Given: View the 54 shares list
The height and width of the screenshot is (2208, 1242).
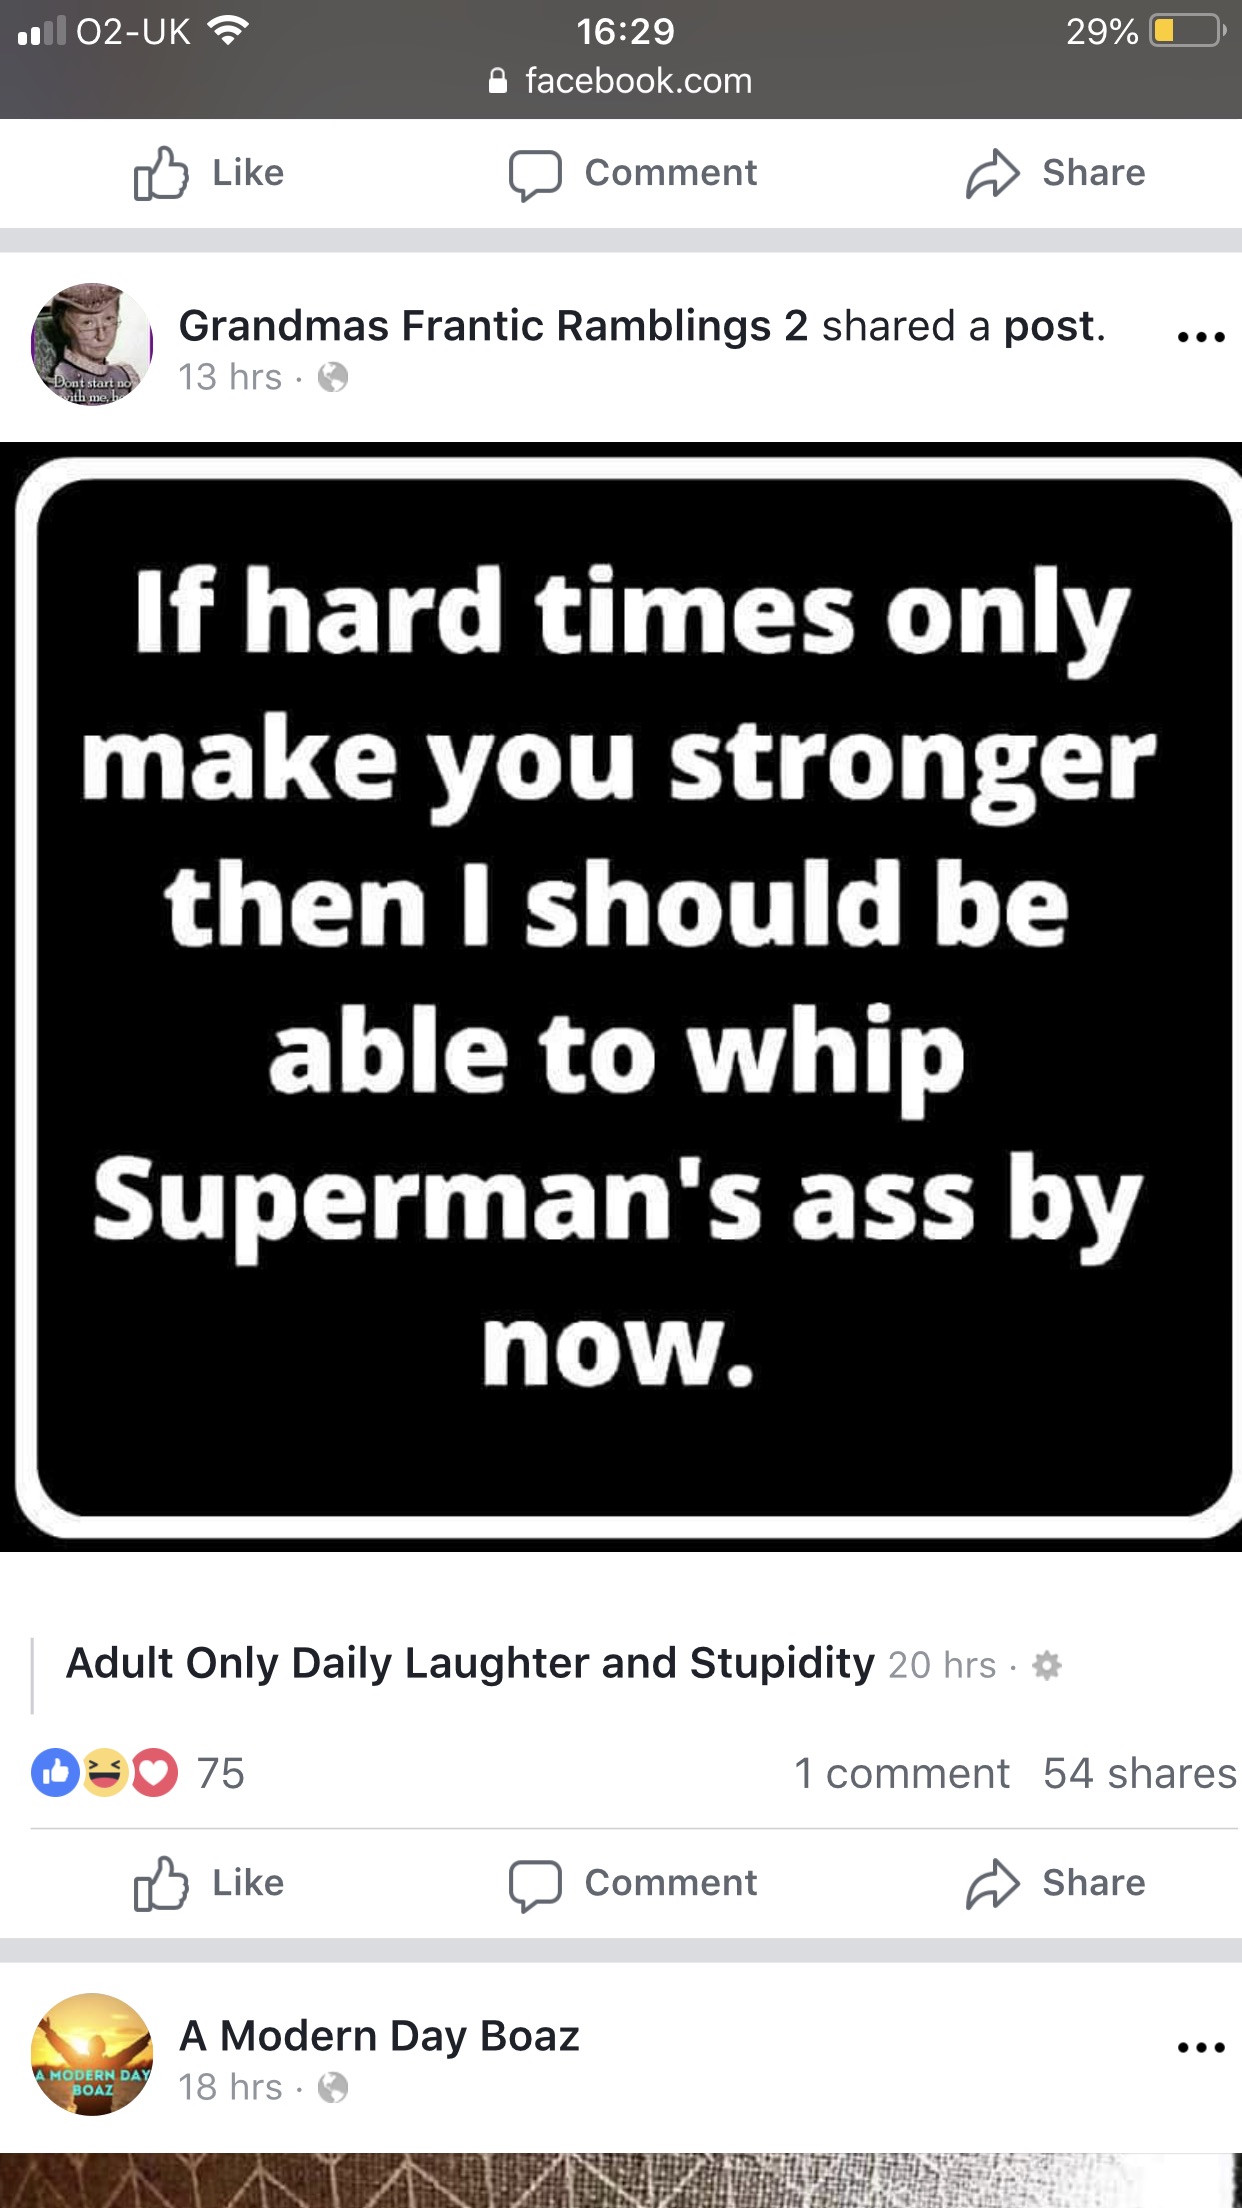Looking at the screenshot, I should coord(1139,1773).
